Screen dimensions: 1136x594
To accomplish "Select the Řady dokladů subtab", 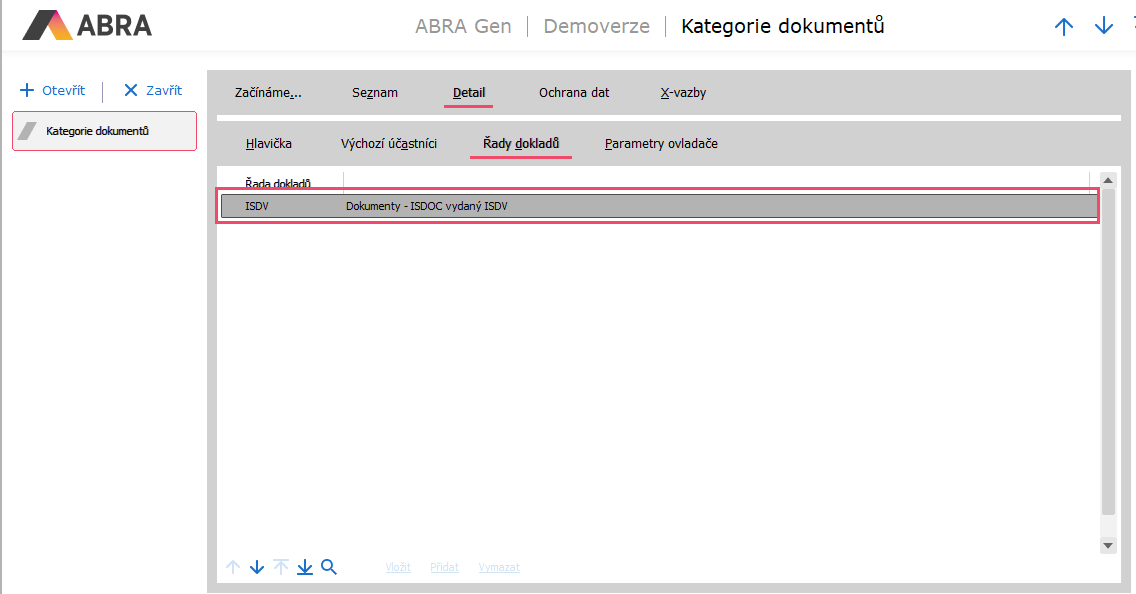I will click(x=521, y=143).
